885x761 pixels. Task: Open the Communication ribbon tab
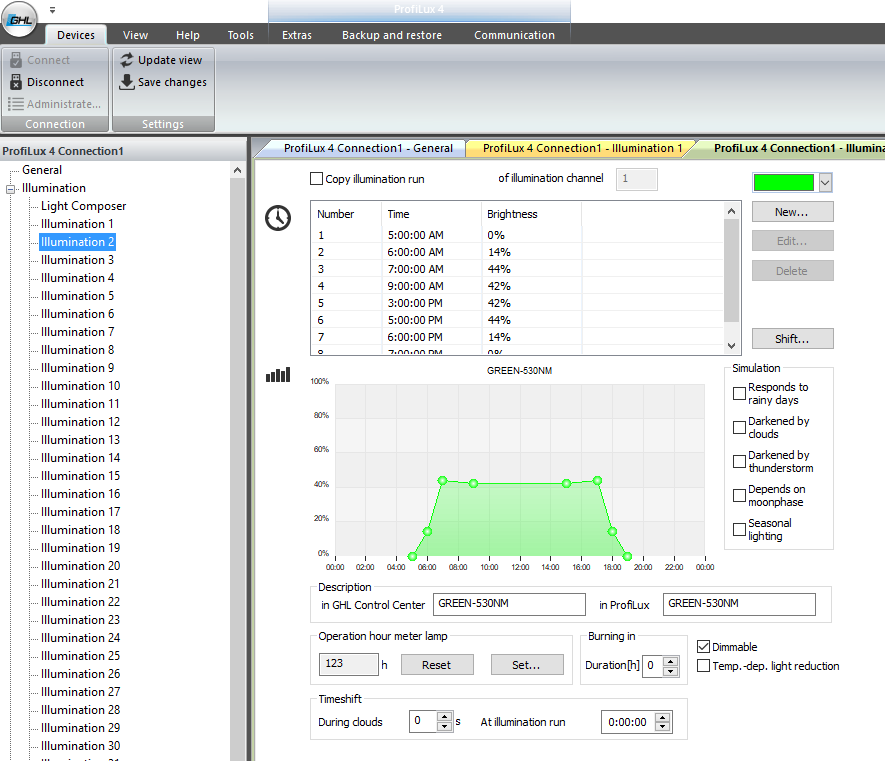tap(514, 35)
